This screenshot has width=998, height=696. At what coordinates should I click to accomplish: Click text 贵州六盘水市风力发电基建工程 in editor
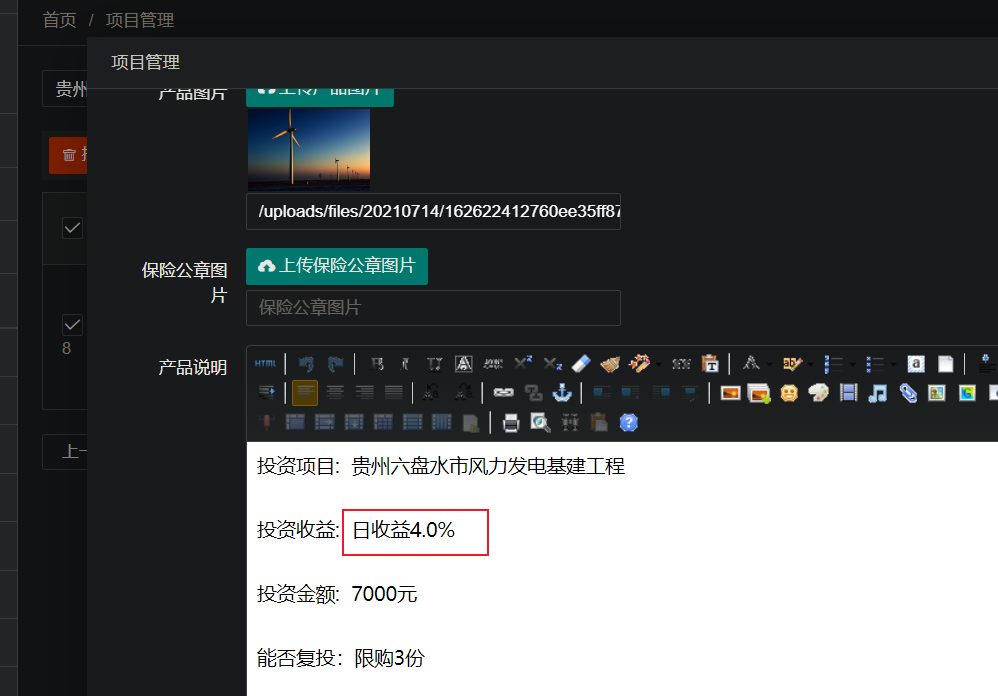(x=488, y=466)
